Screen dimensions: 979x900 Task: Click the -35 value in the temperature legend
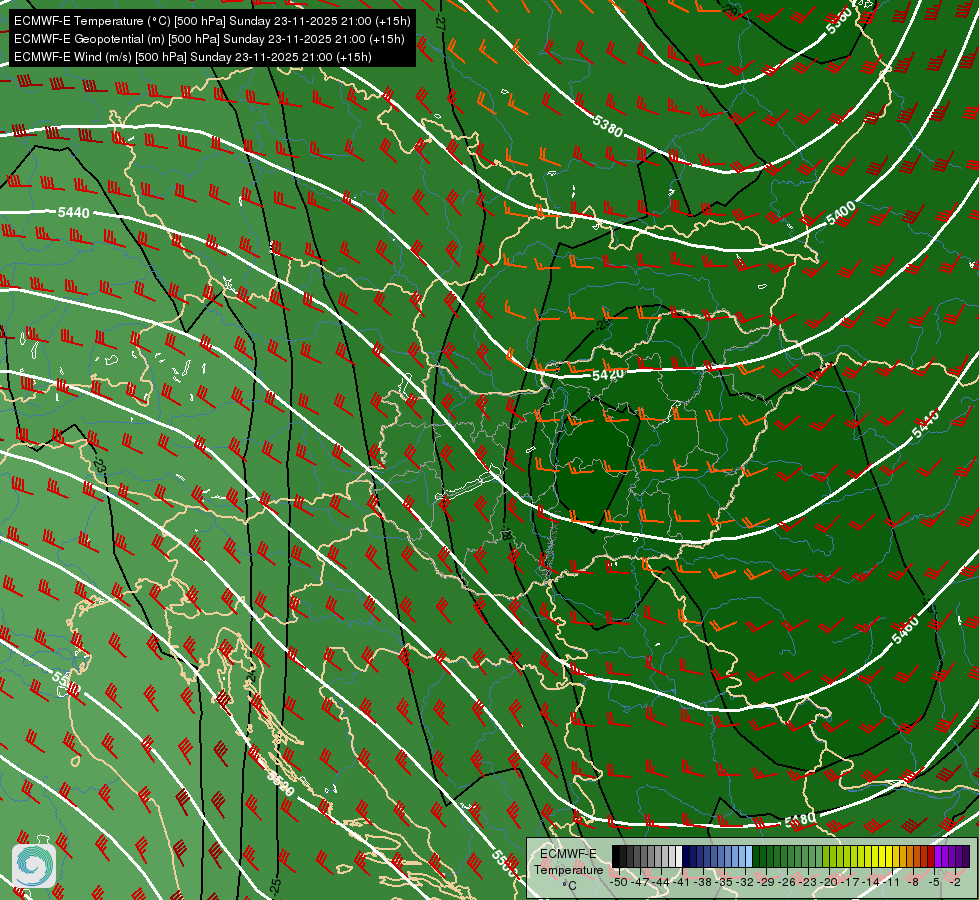tap(724, 882)
